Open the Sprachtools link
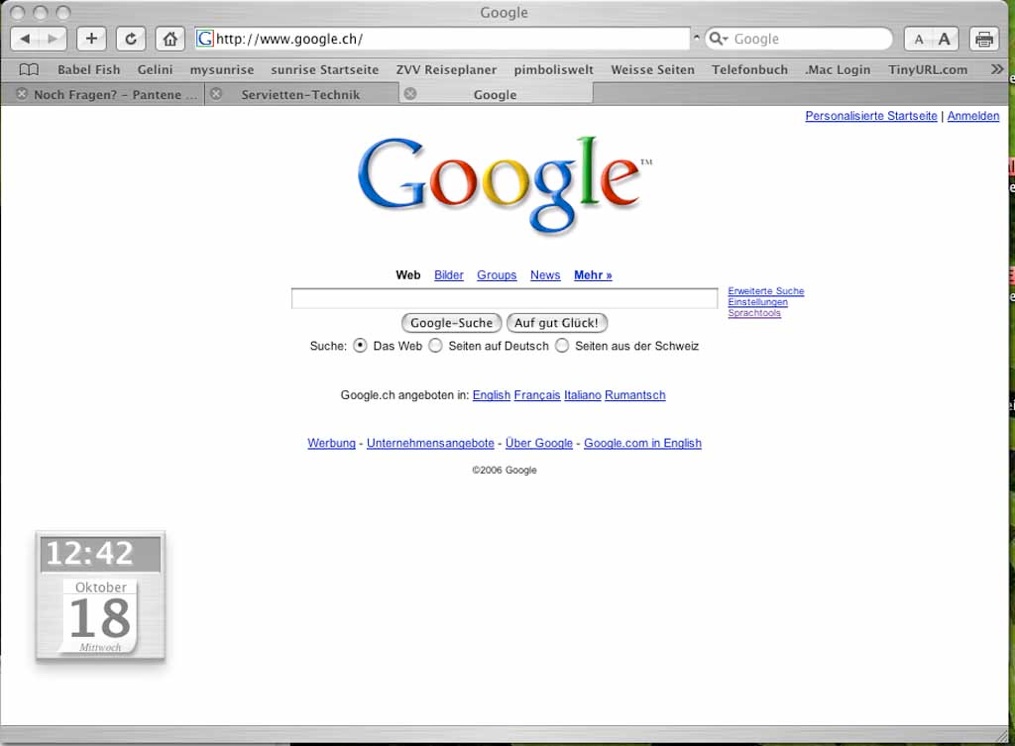 tap(754, 313)
